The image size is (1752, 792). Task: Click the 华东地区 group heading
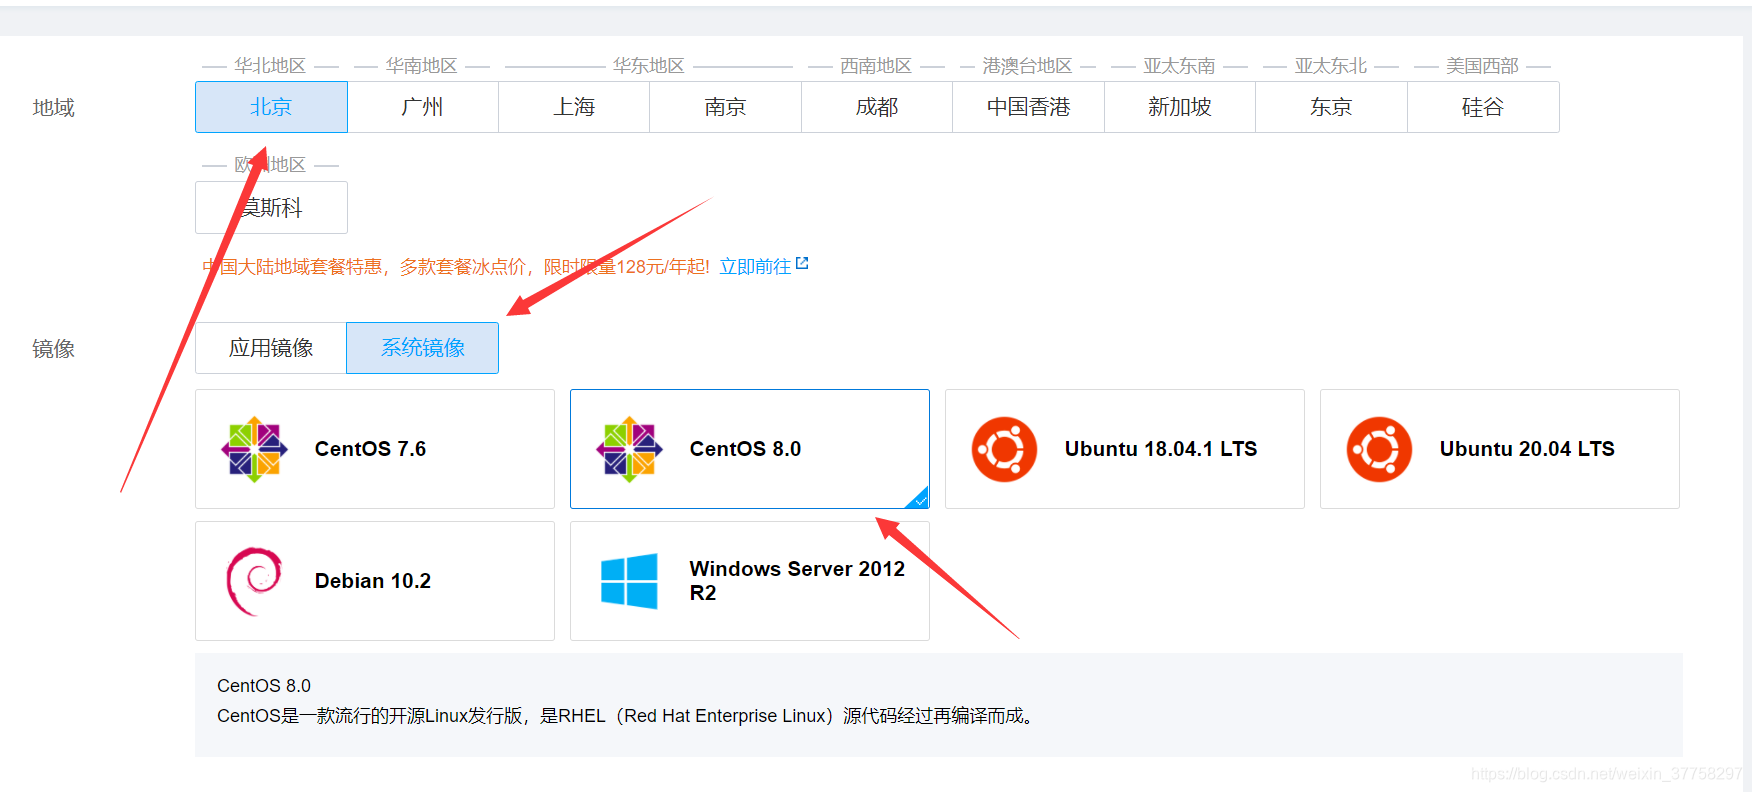tap(649, 66)
